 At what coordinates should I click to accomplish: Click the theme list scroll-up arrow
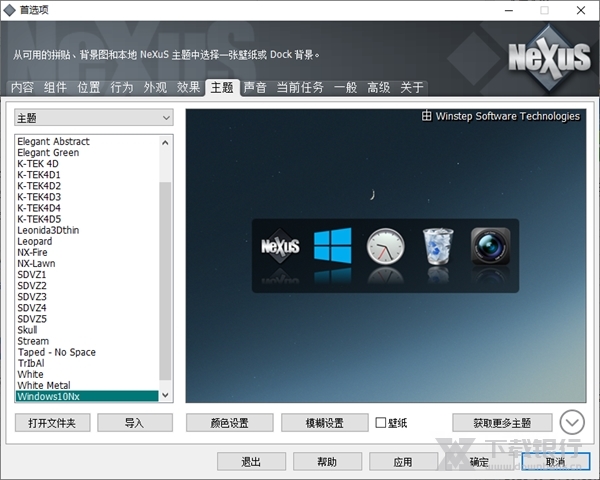165,143
